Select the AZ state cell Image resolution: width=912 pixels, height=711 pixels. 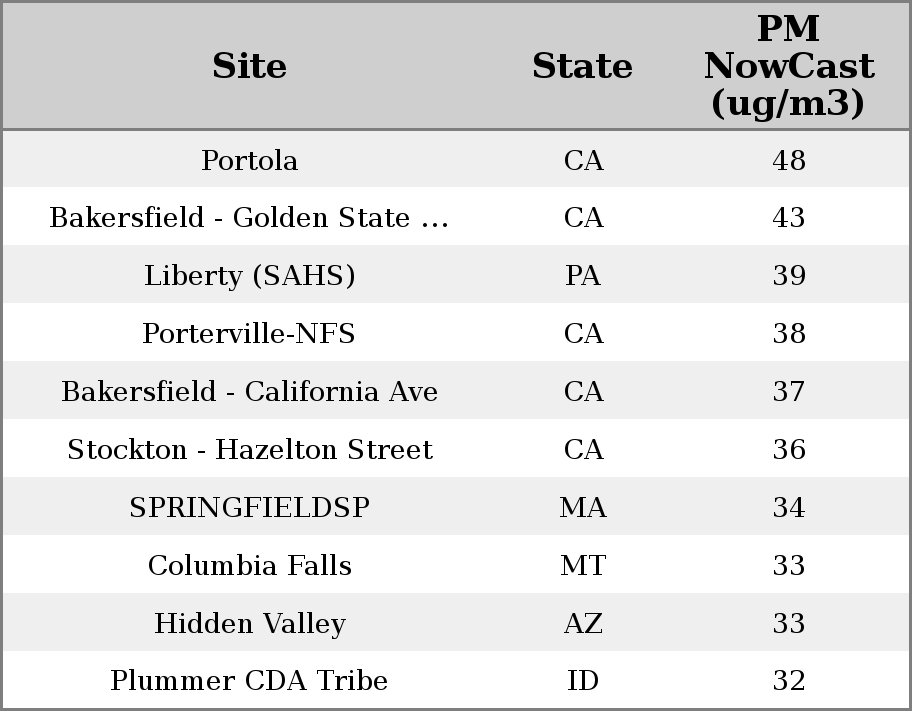click(x=583, y=623)
